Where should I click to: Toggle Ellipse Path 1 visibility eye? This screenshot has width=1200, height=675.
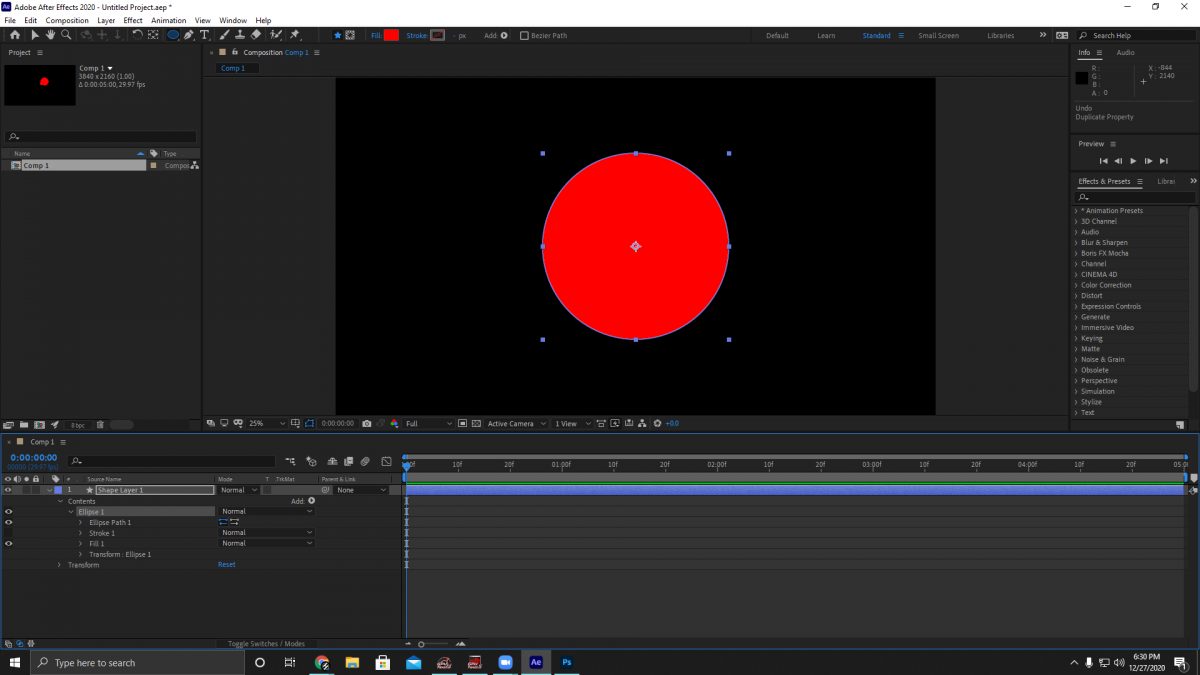8,522
